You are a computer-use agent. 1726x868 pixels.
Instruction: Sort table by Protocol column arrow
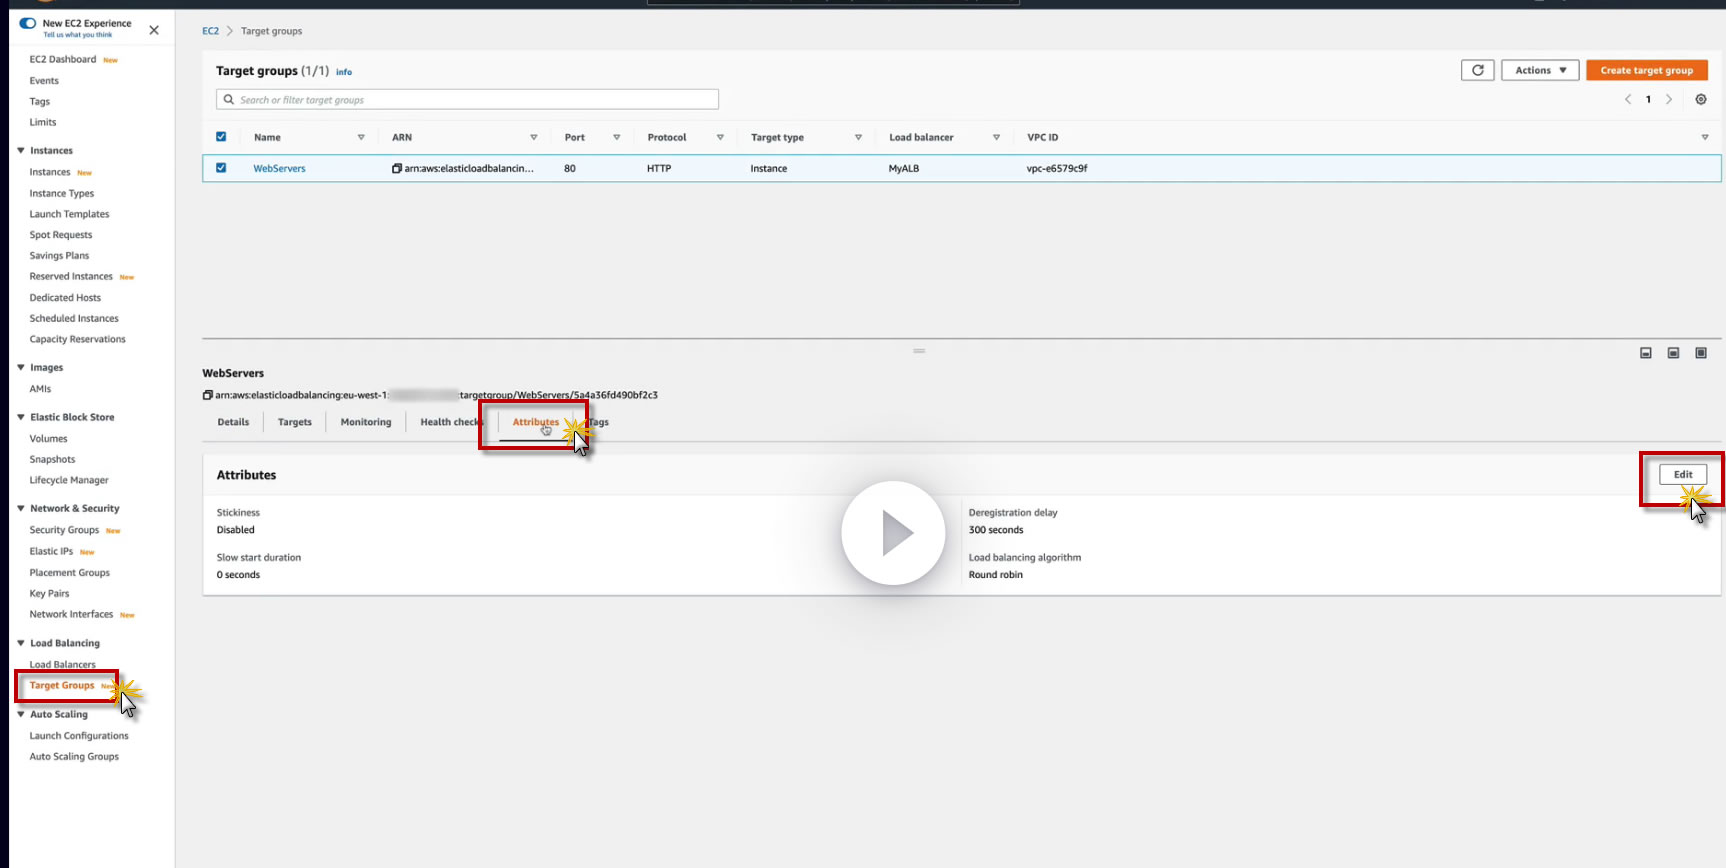point(720,137)
